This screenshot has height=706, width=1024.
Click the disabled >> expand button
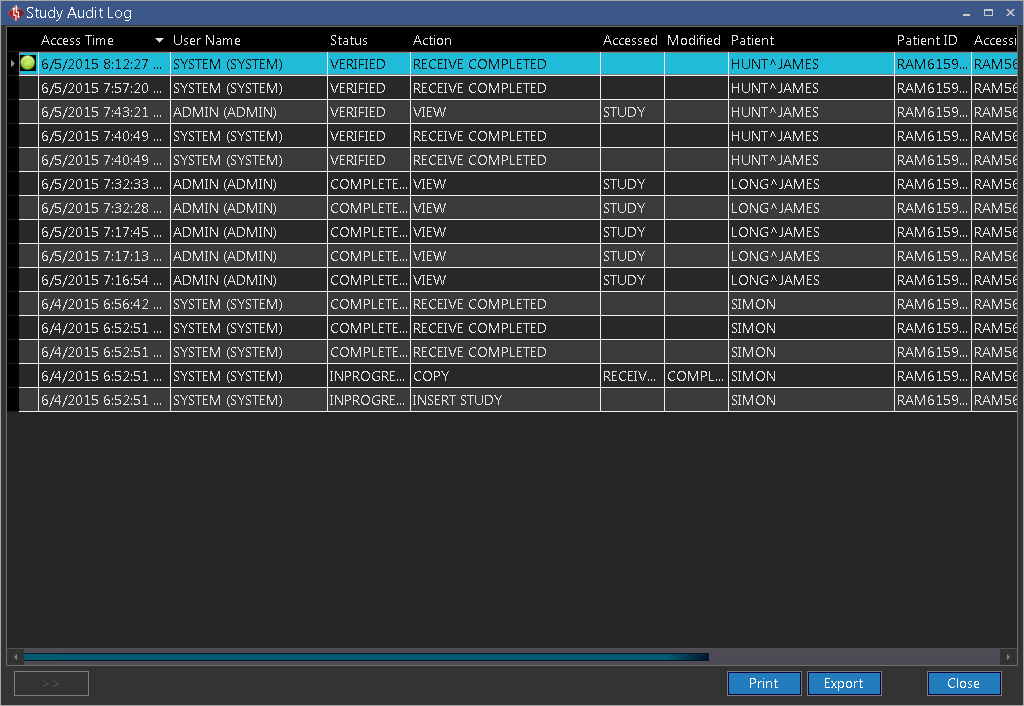pos(51,683)
